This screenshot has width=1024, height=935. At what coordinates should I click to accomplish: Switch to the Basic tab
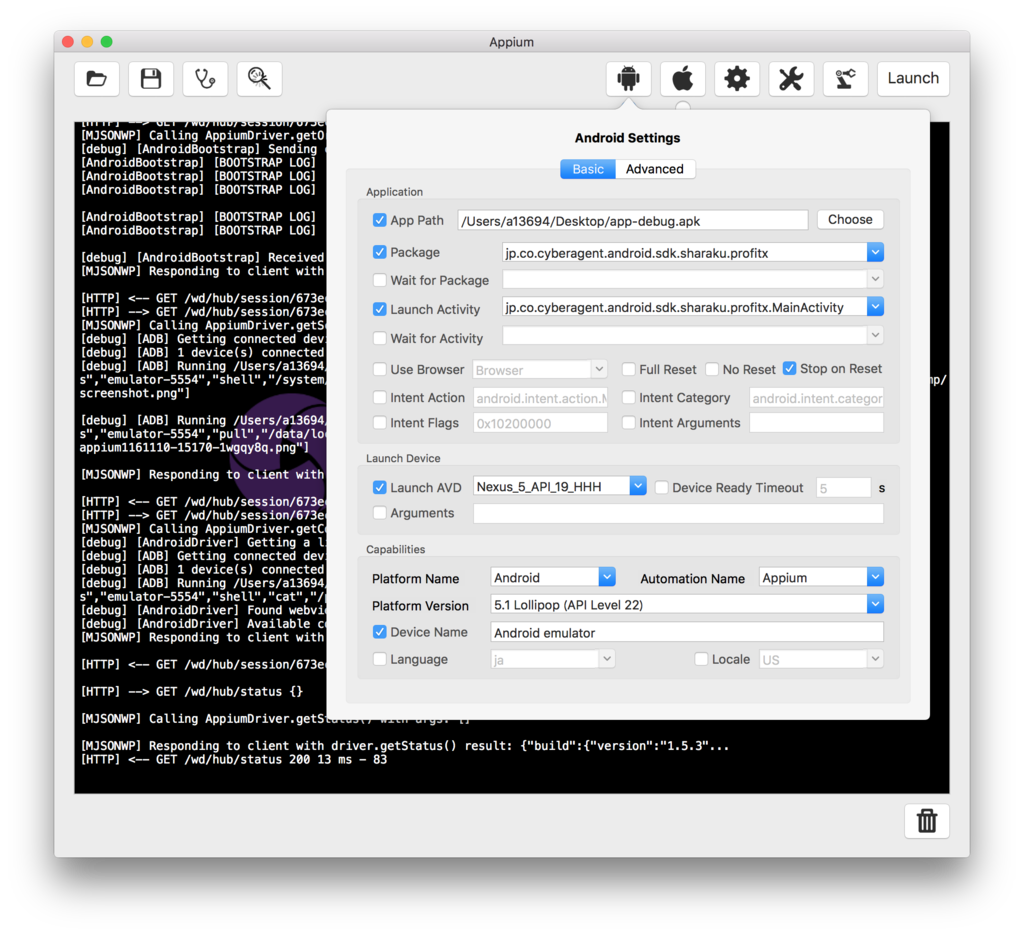(588, 169)
